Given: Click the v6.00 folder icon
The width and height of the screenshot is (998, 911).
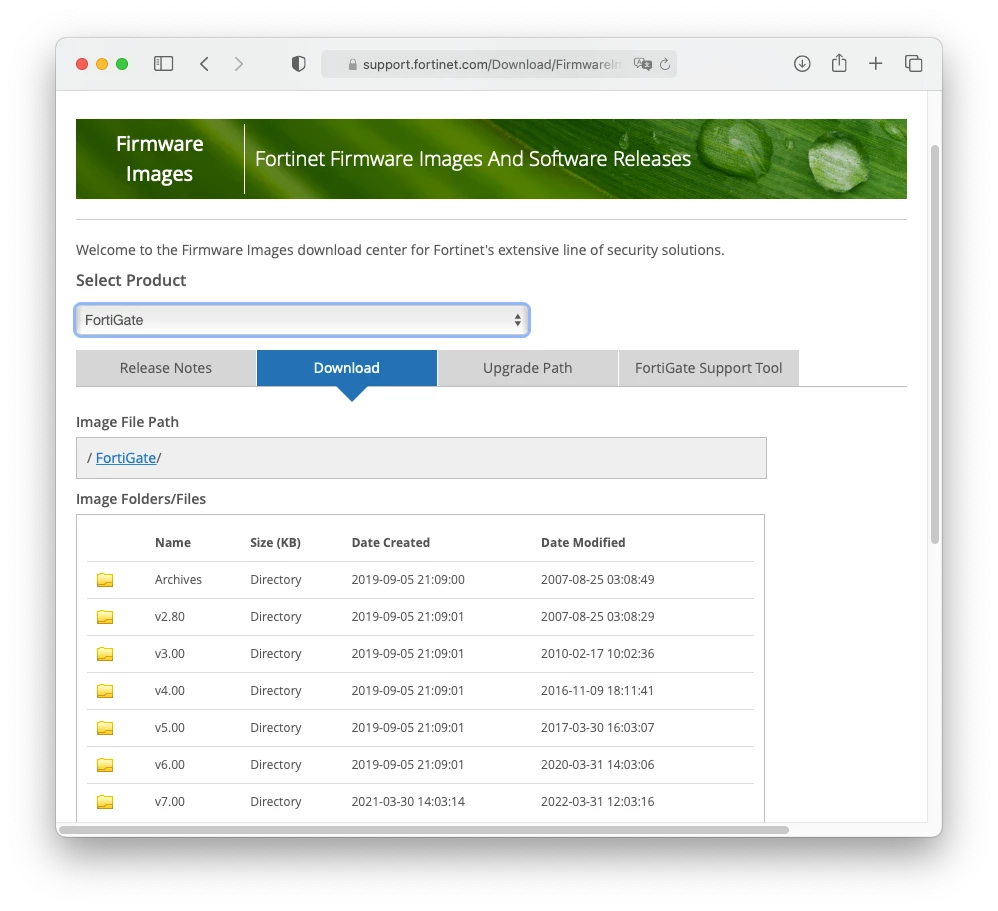Looking at the screenshot, I should tap(105, 765).
